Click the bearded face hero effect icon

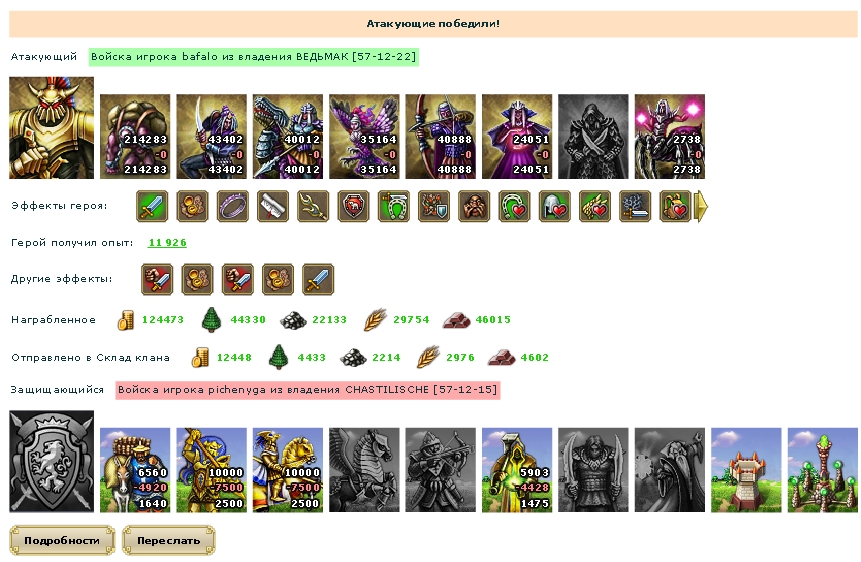tap(474, 206)
